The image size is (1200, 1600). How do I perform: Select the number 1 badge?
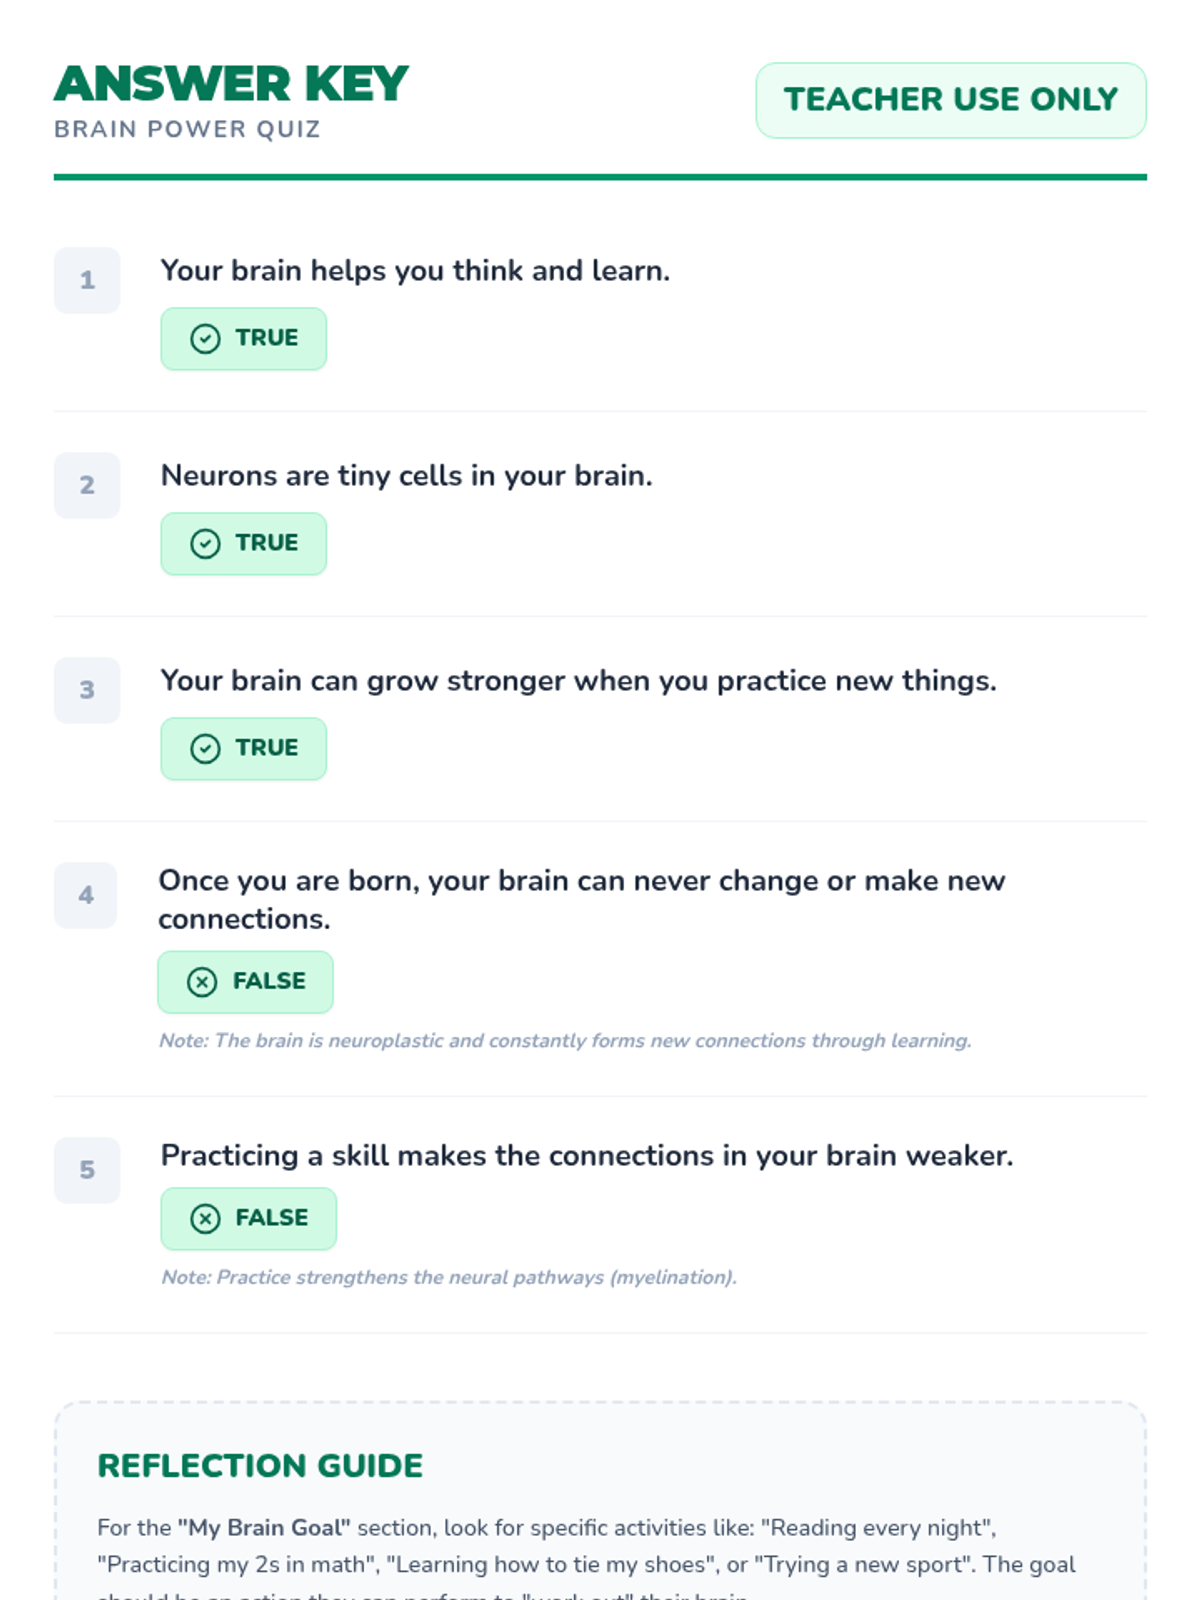coord(87,280)
